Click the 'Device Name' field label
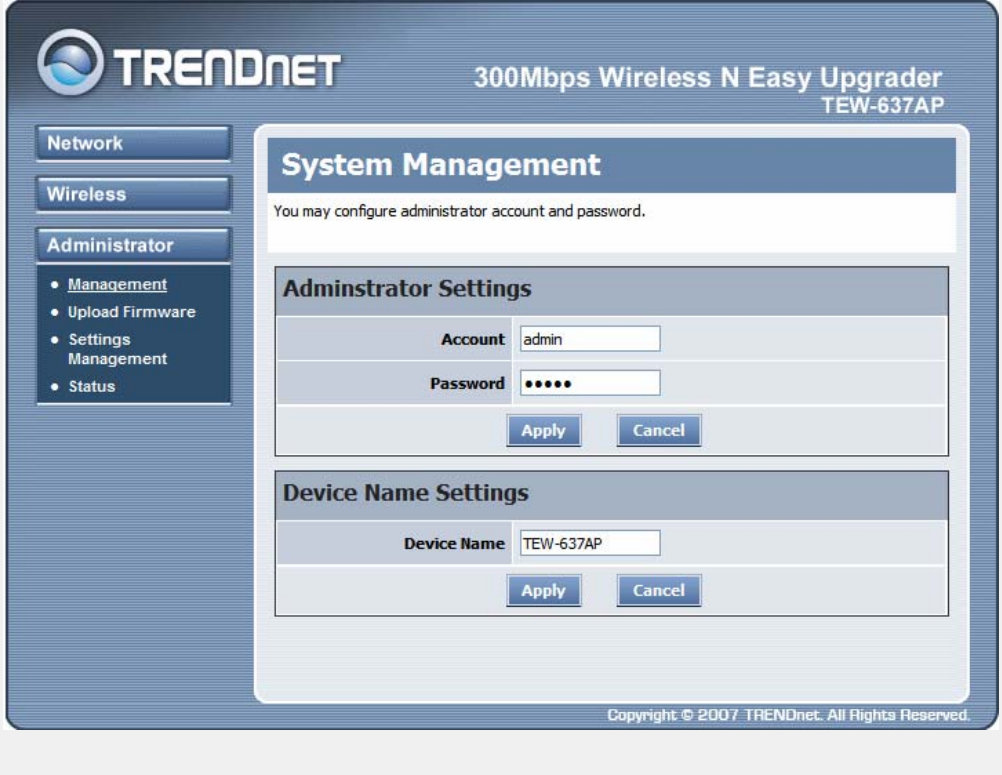 click(454, 544)
